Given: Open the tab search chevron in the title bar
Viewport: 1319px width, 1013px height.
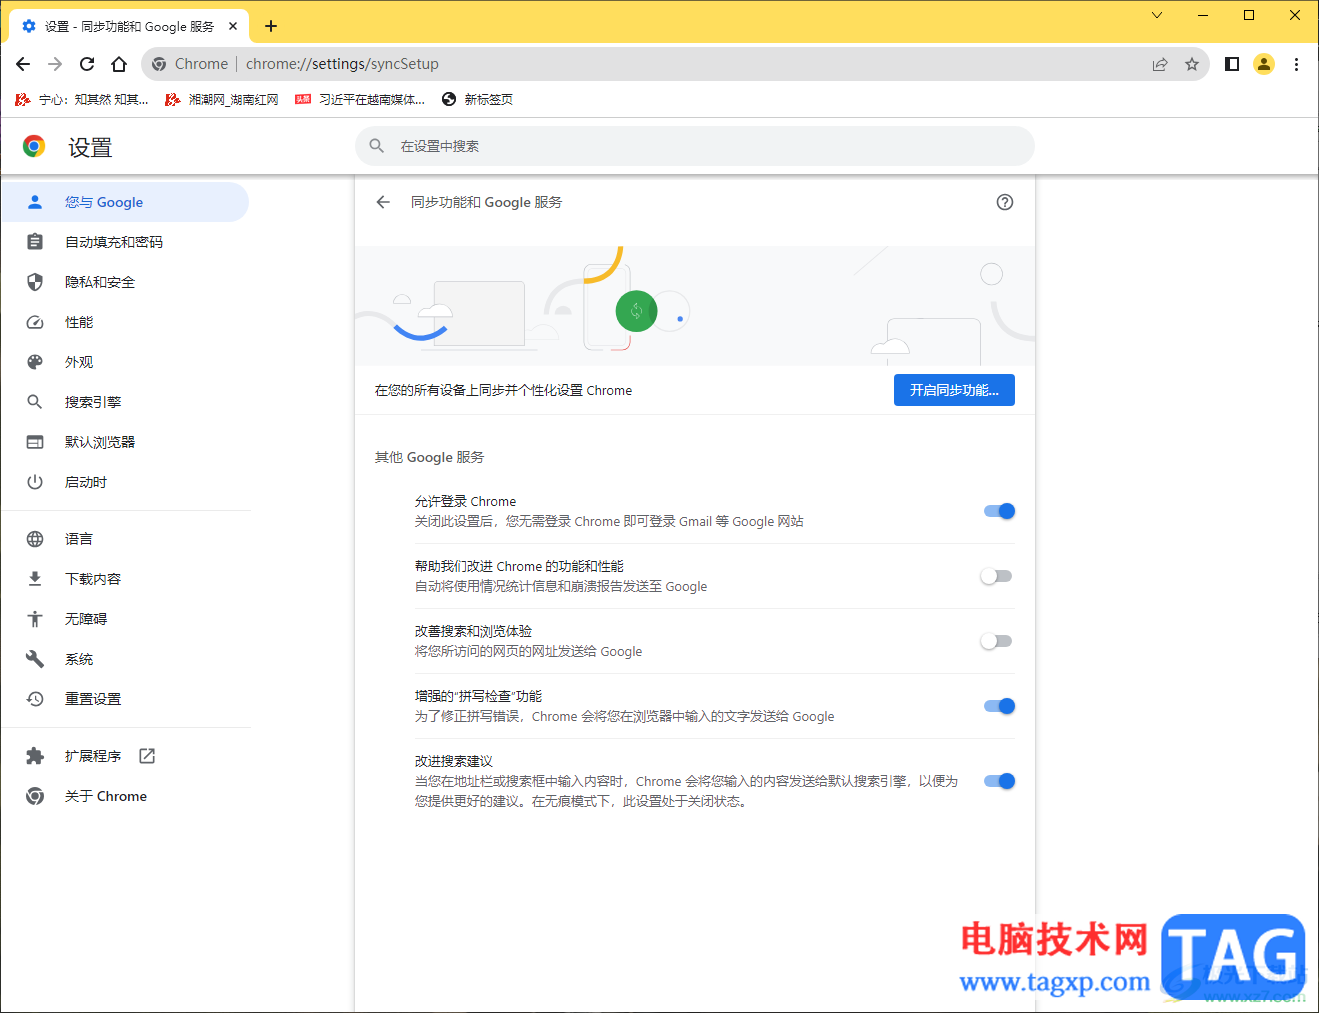Looking at the screenshot, I should coord(1157,15).
